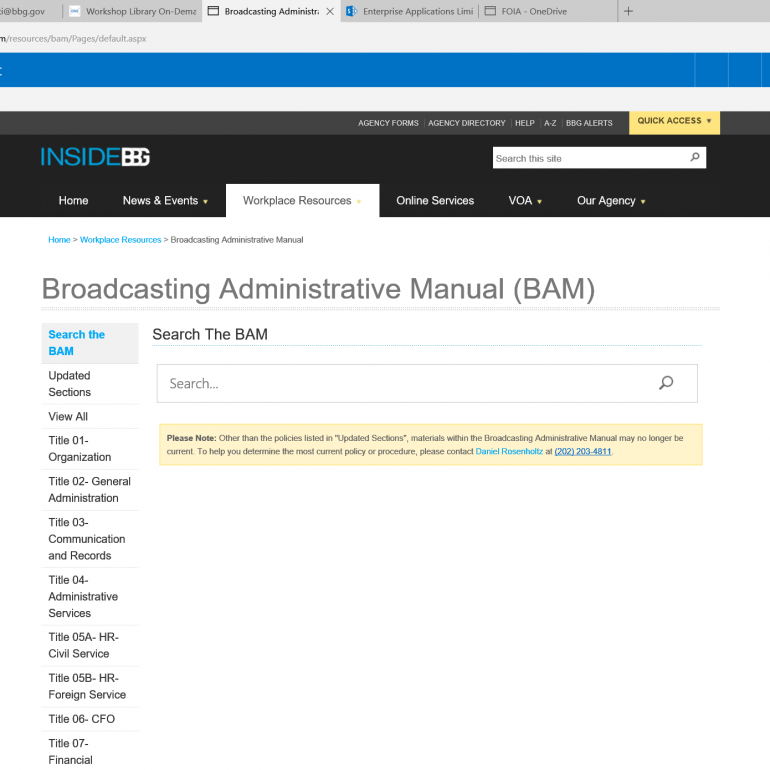The image size is (770, 770).
Task: Open Agency Directory link
Action: coord(467,123)
